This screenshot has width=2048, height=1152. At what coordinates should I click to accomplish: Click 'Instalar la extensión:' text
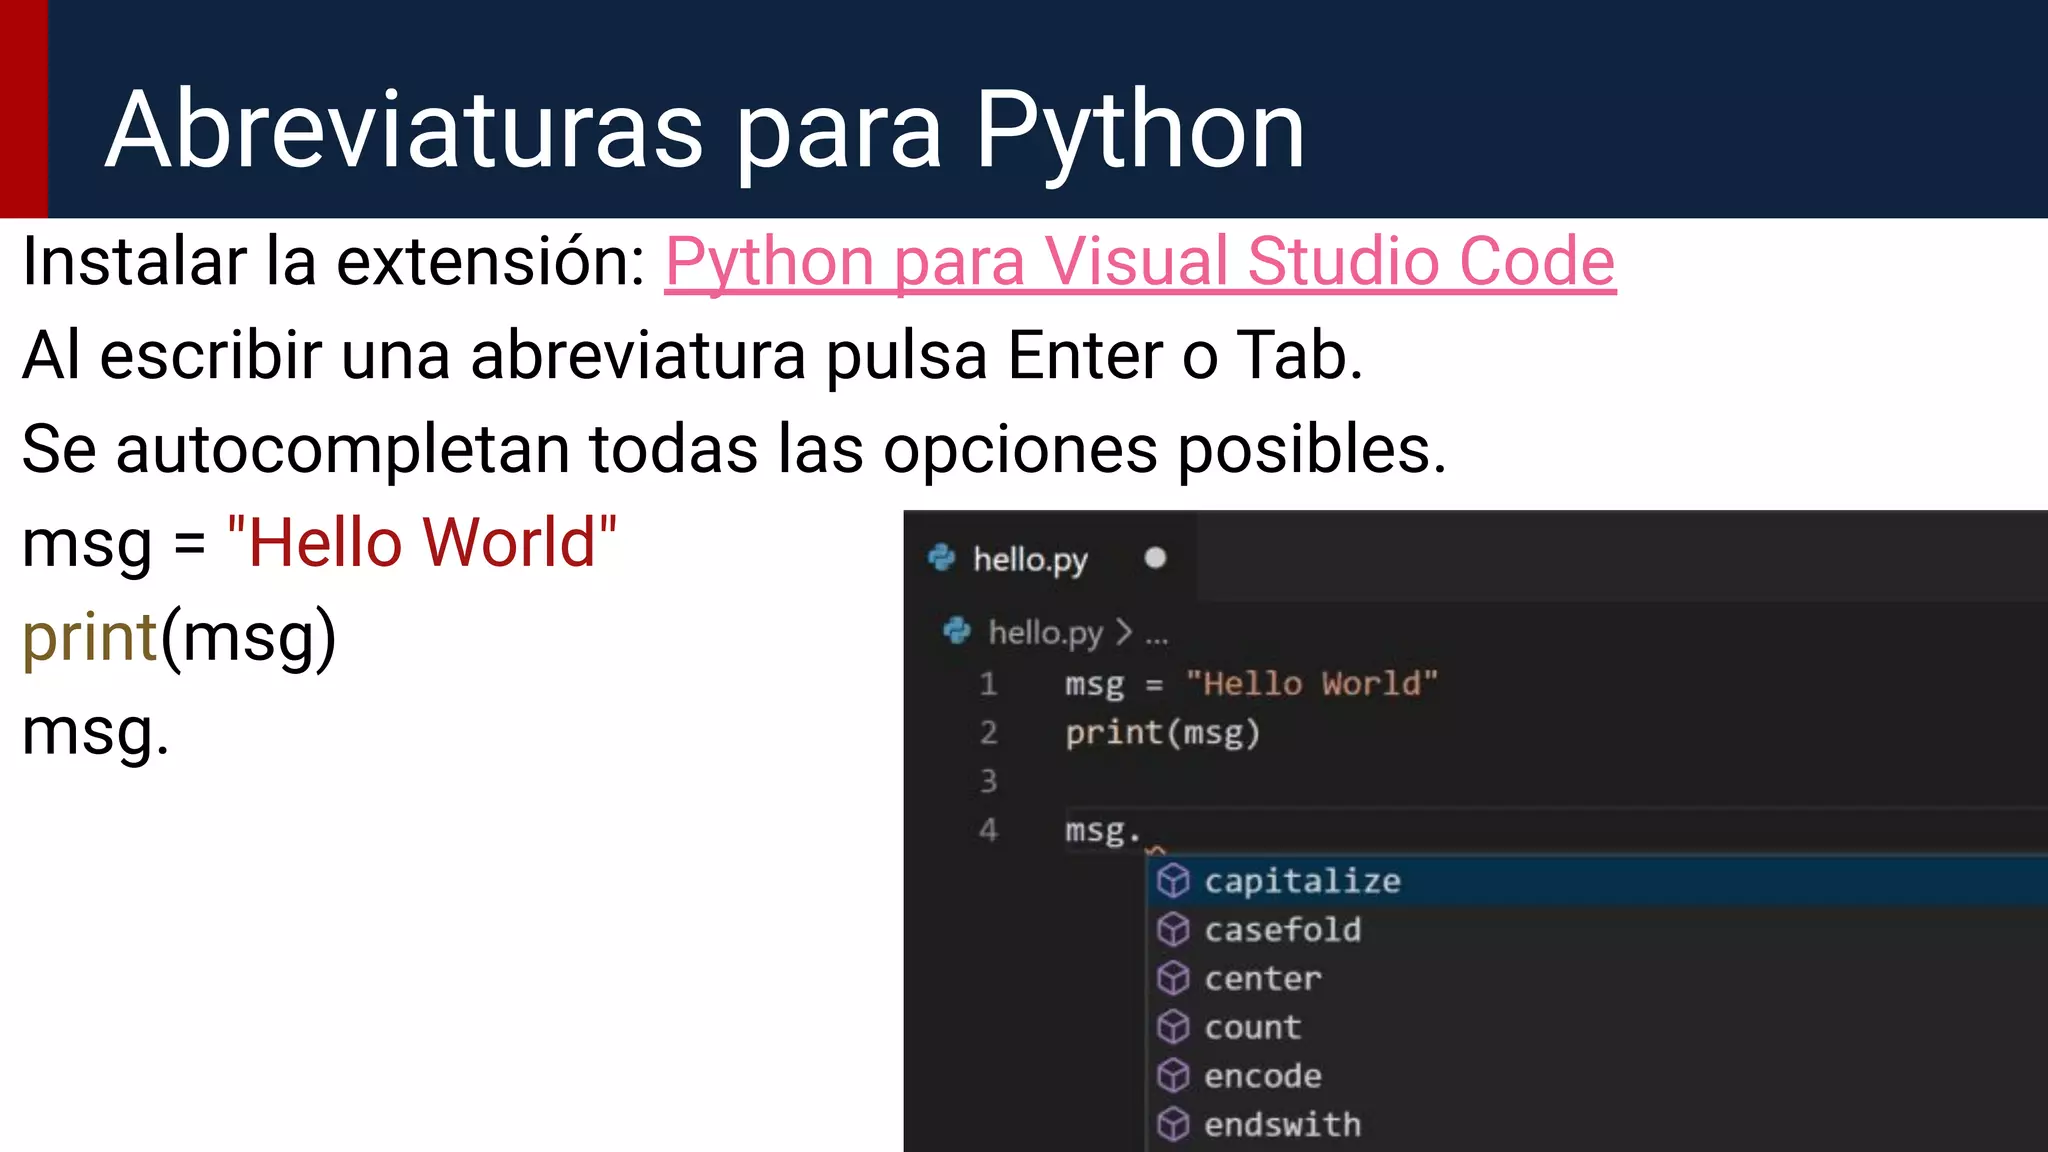click(x=334, y=262)
